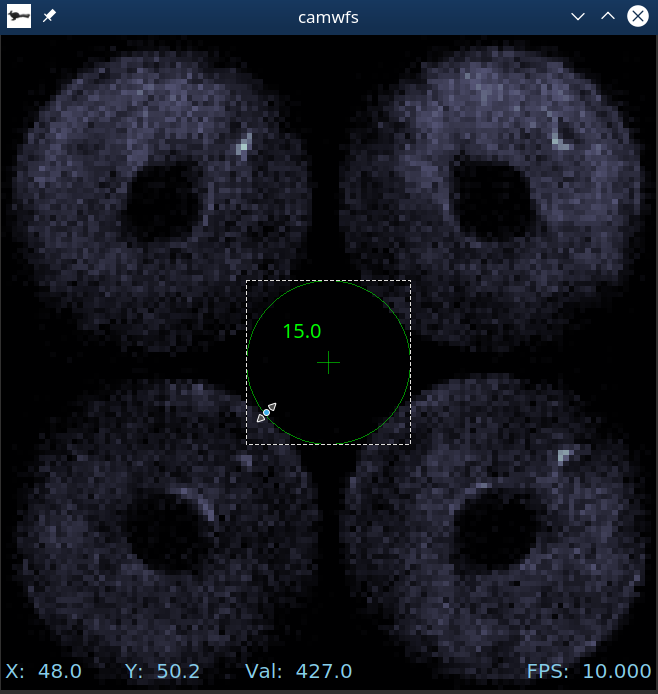658x694 pixels.
Task: Maximize the camwfs window
Action: tap(608, 16)
